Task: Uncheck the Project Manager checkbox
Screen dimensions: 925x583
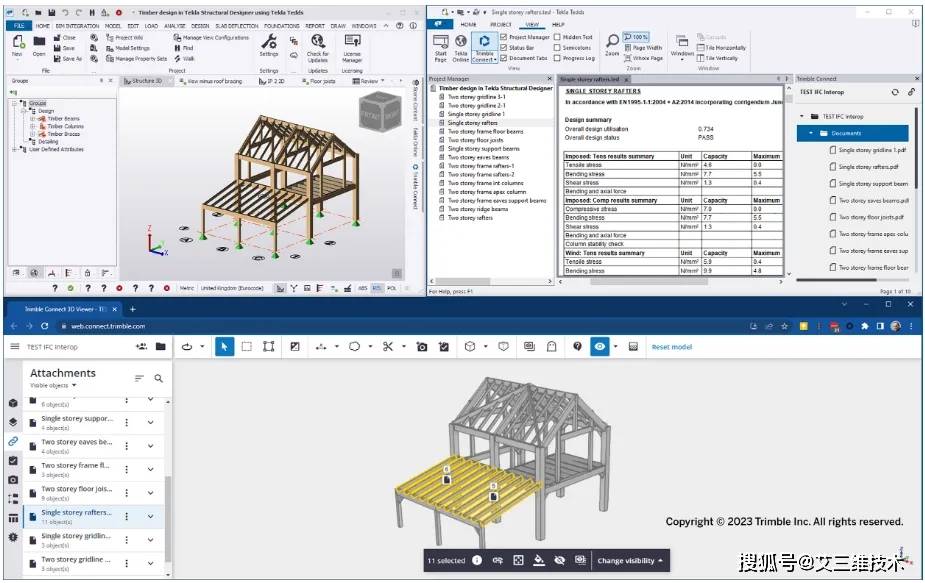Action: 504,37
